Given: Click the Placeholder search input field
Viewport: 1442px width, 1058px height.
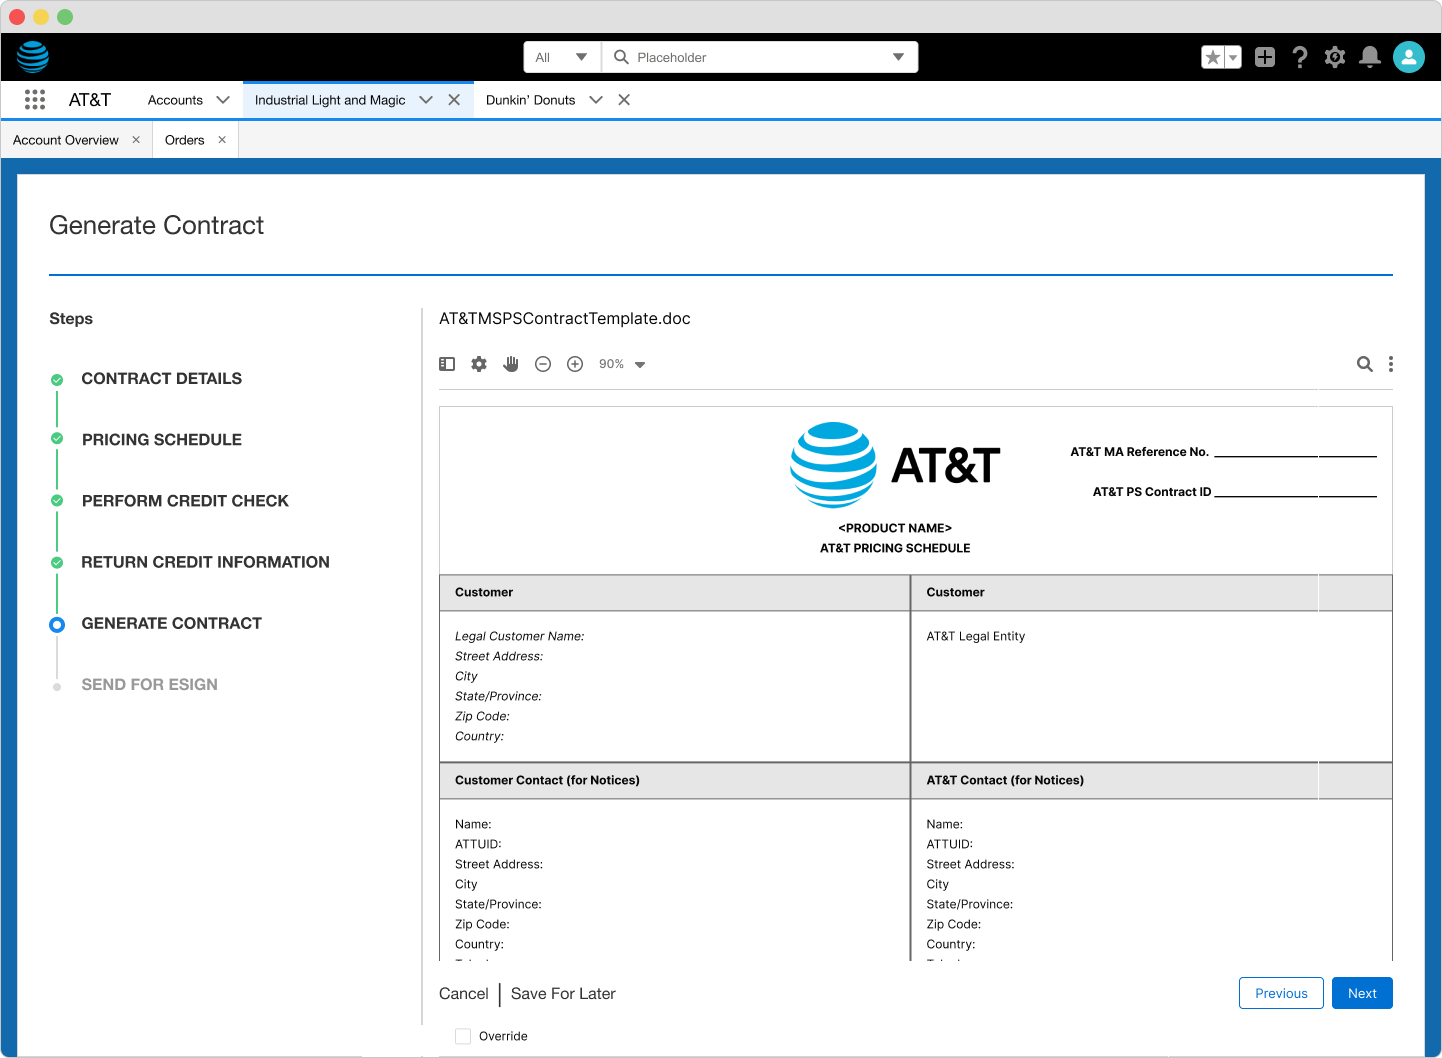Looking at the screenshot, I should tap(760, 57).
